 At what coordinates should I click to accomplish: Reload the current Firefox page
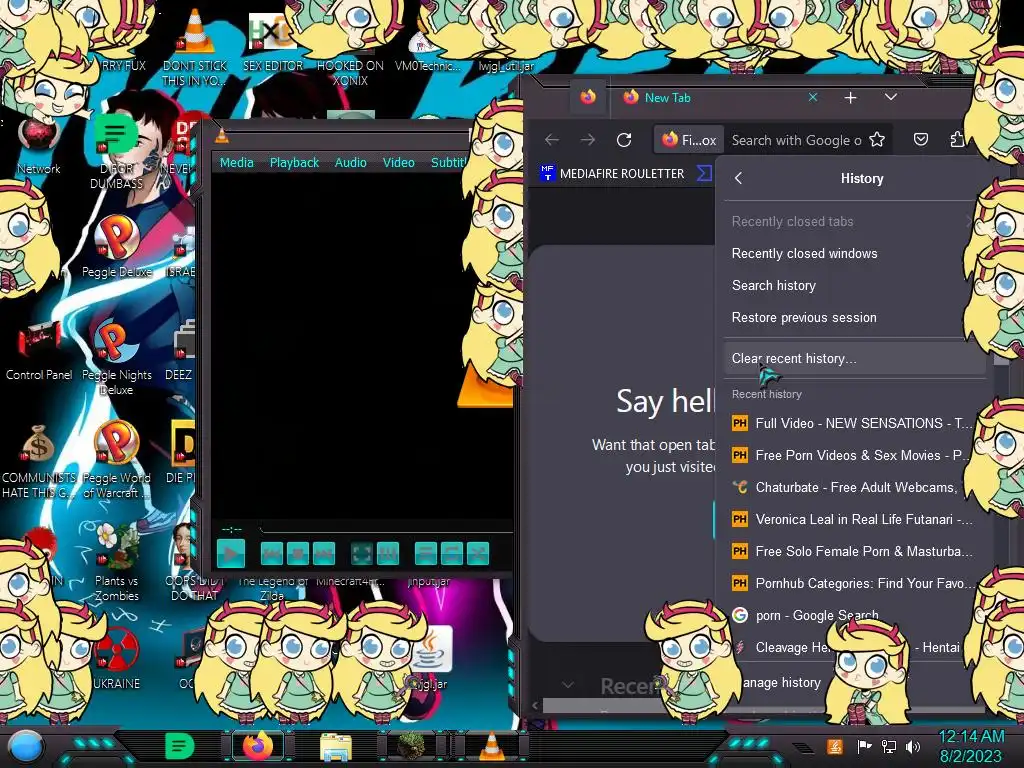click(x=624, y=140)
